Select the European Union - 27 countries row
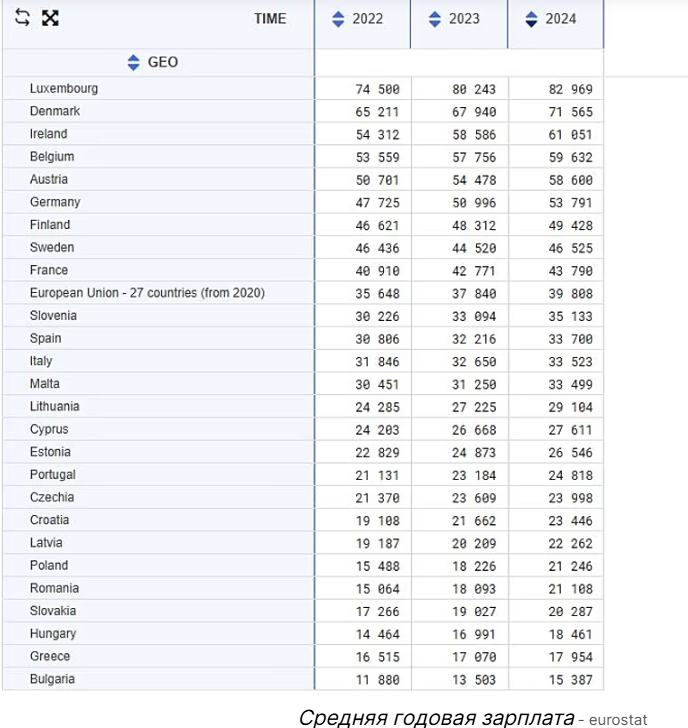The height and width of the screenshot is (728, 688). coord(147,293)
